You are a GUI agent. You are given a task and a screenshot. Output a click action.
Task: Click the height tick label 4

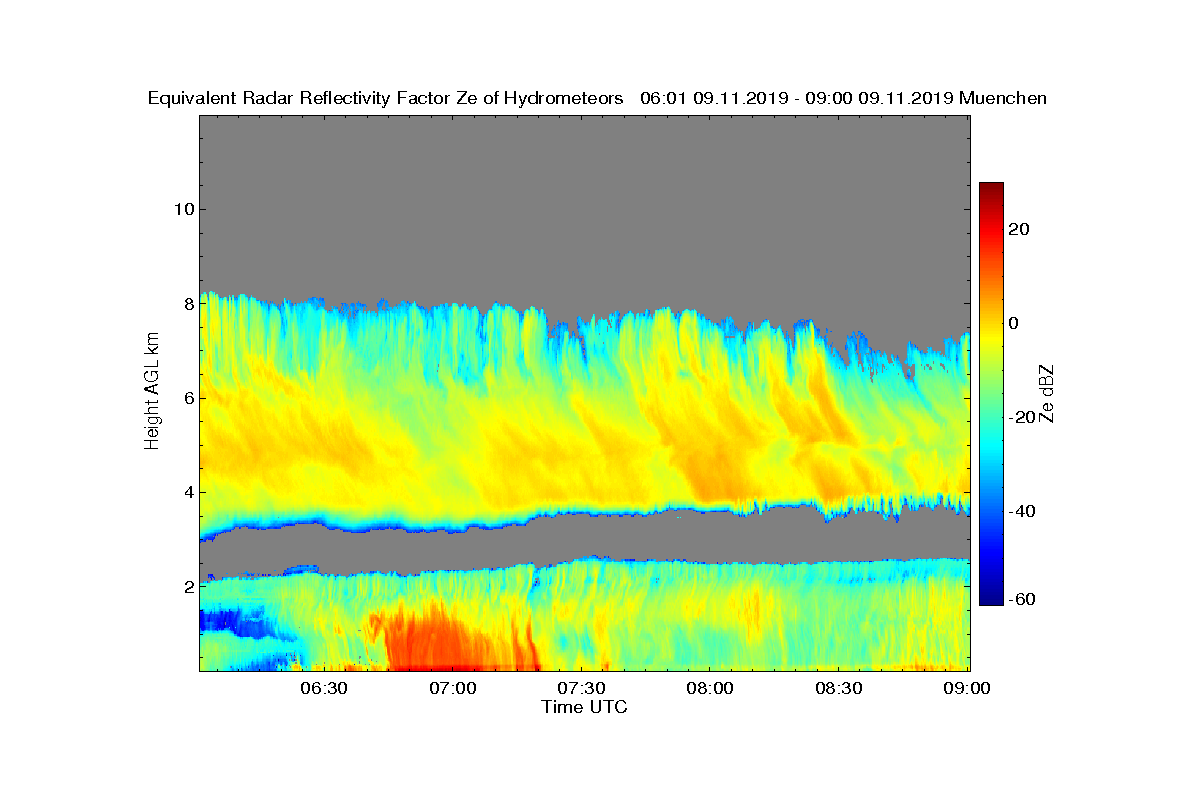(x=188, y=492)
